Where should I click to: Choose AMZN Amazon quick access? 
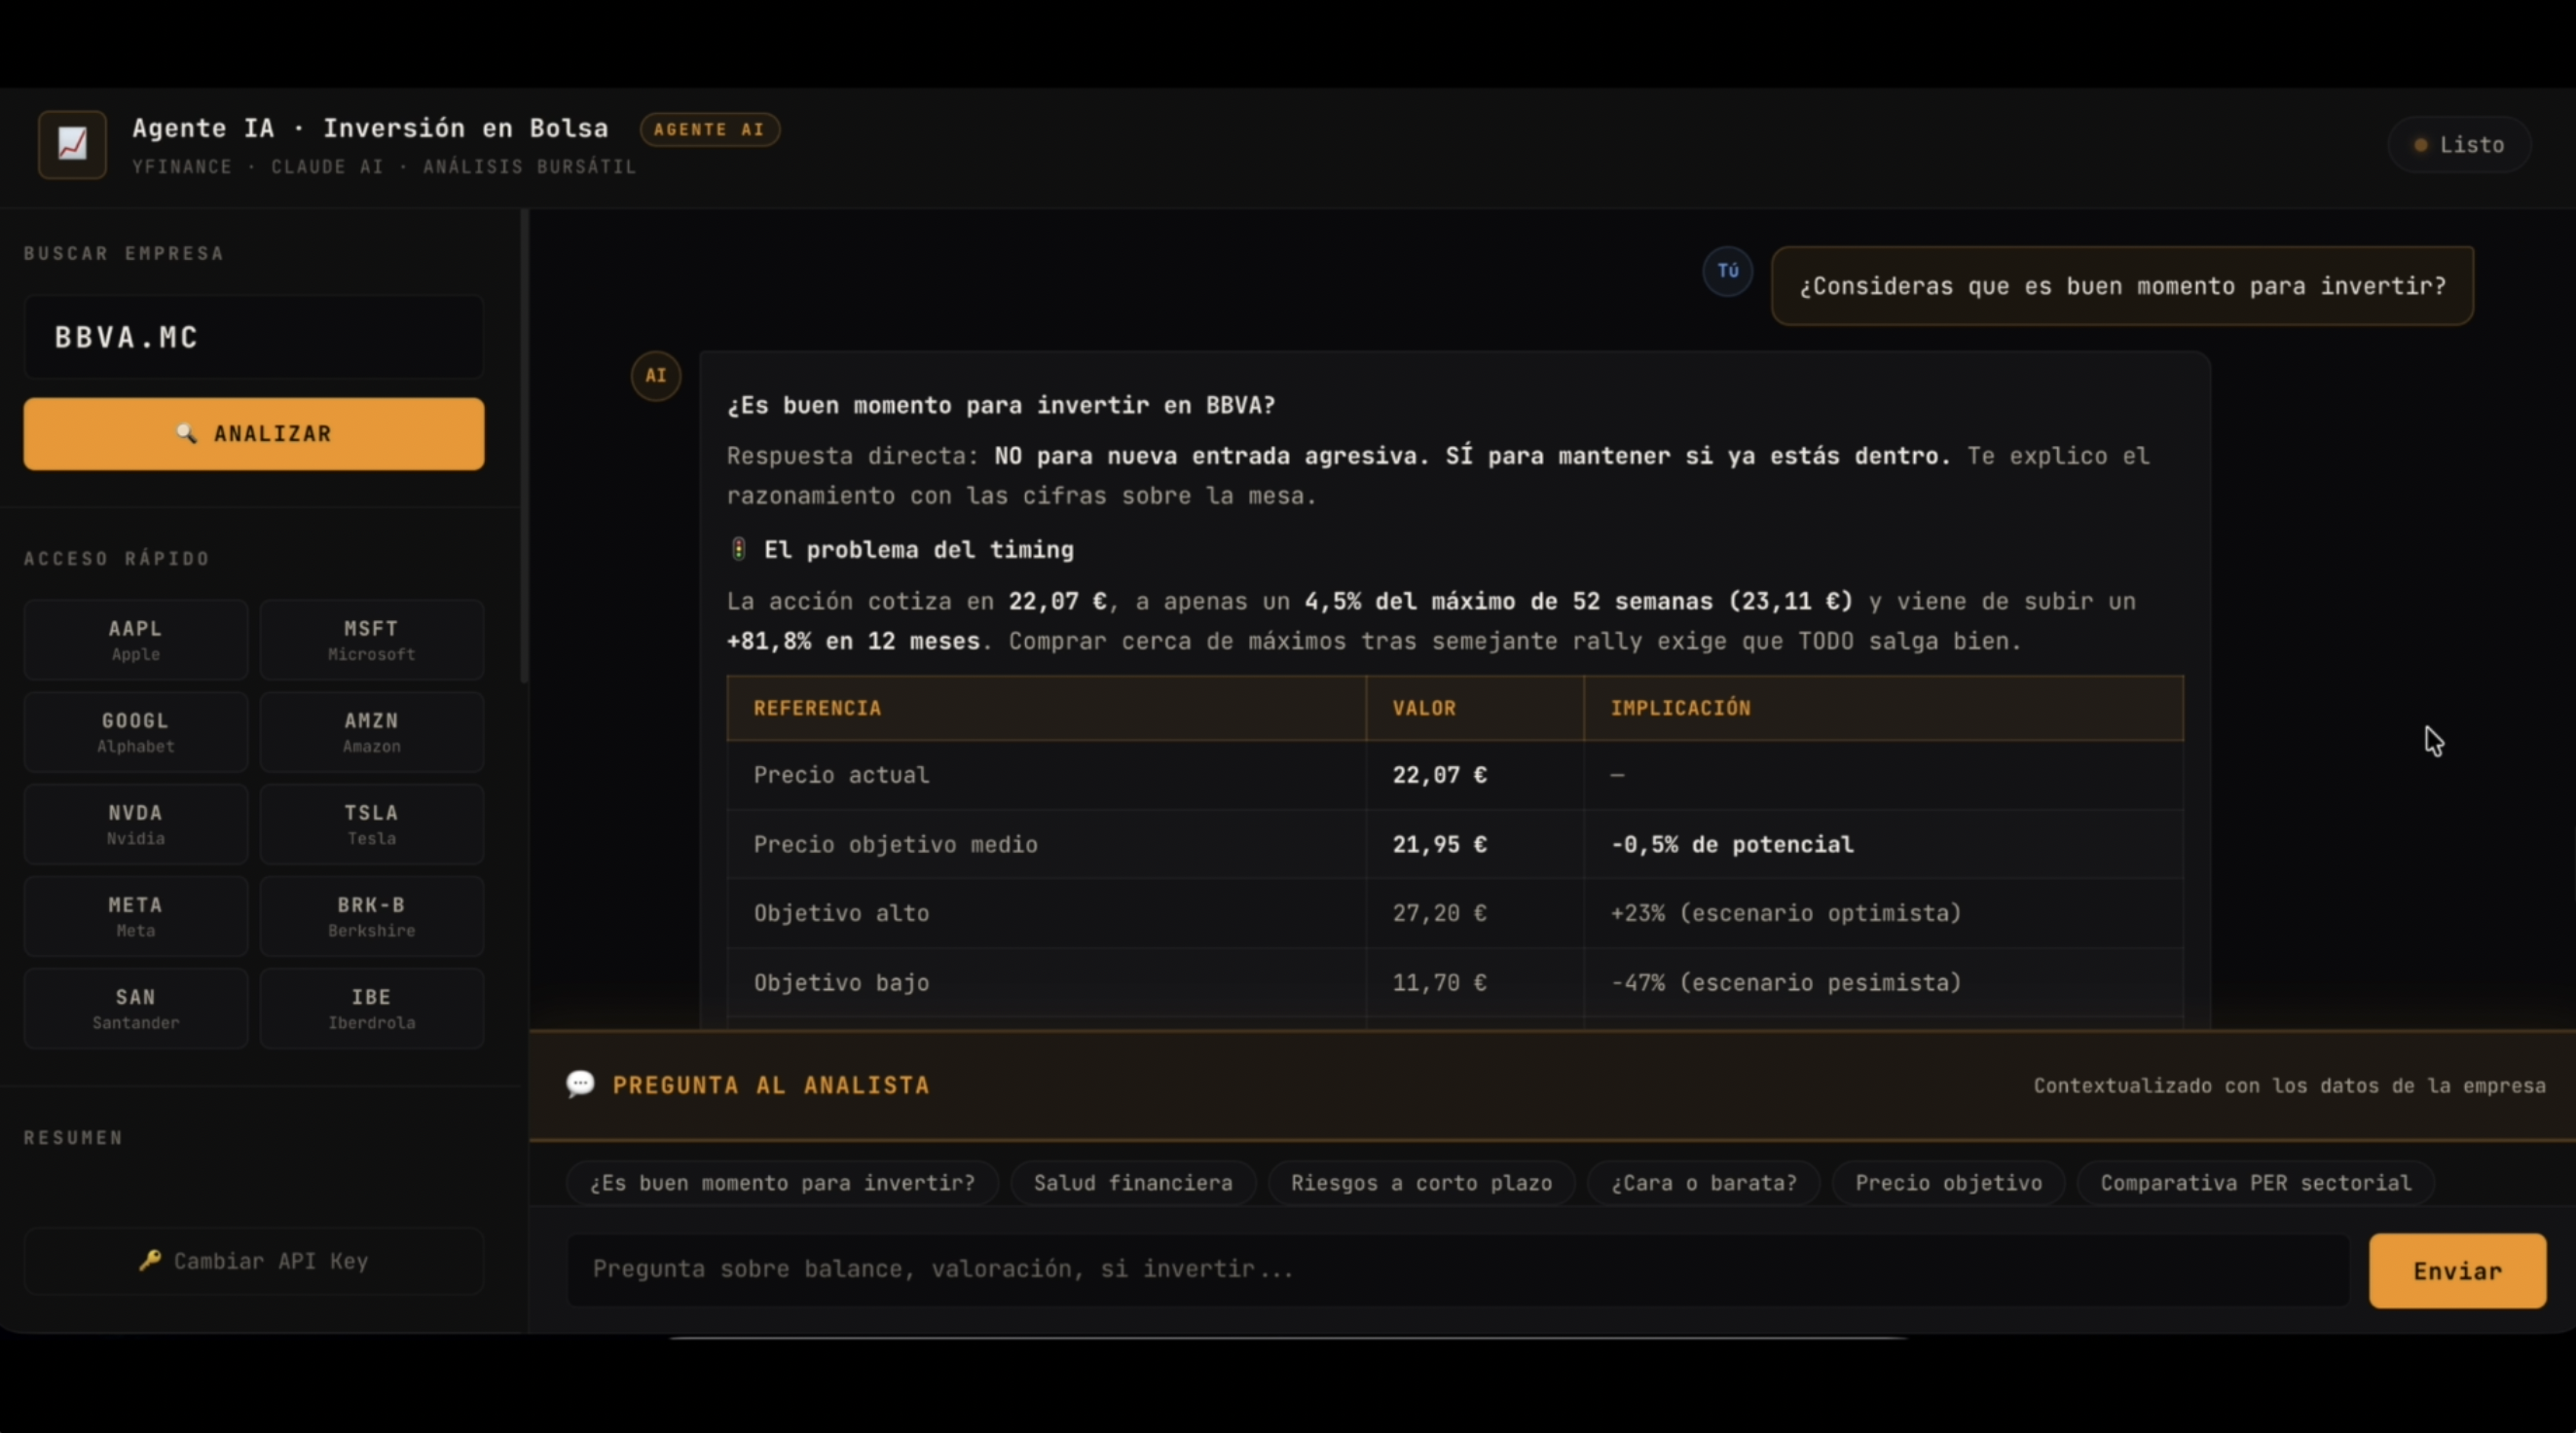(x=372, y=732)
